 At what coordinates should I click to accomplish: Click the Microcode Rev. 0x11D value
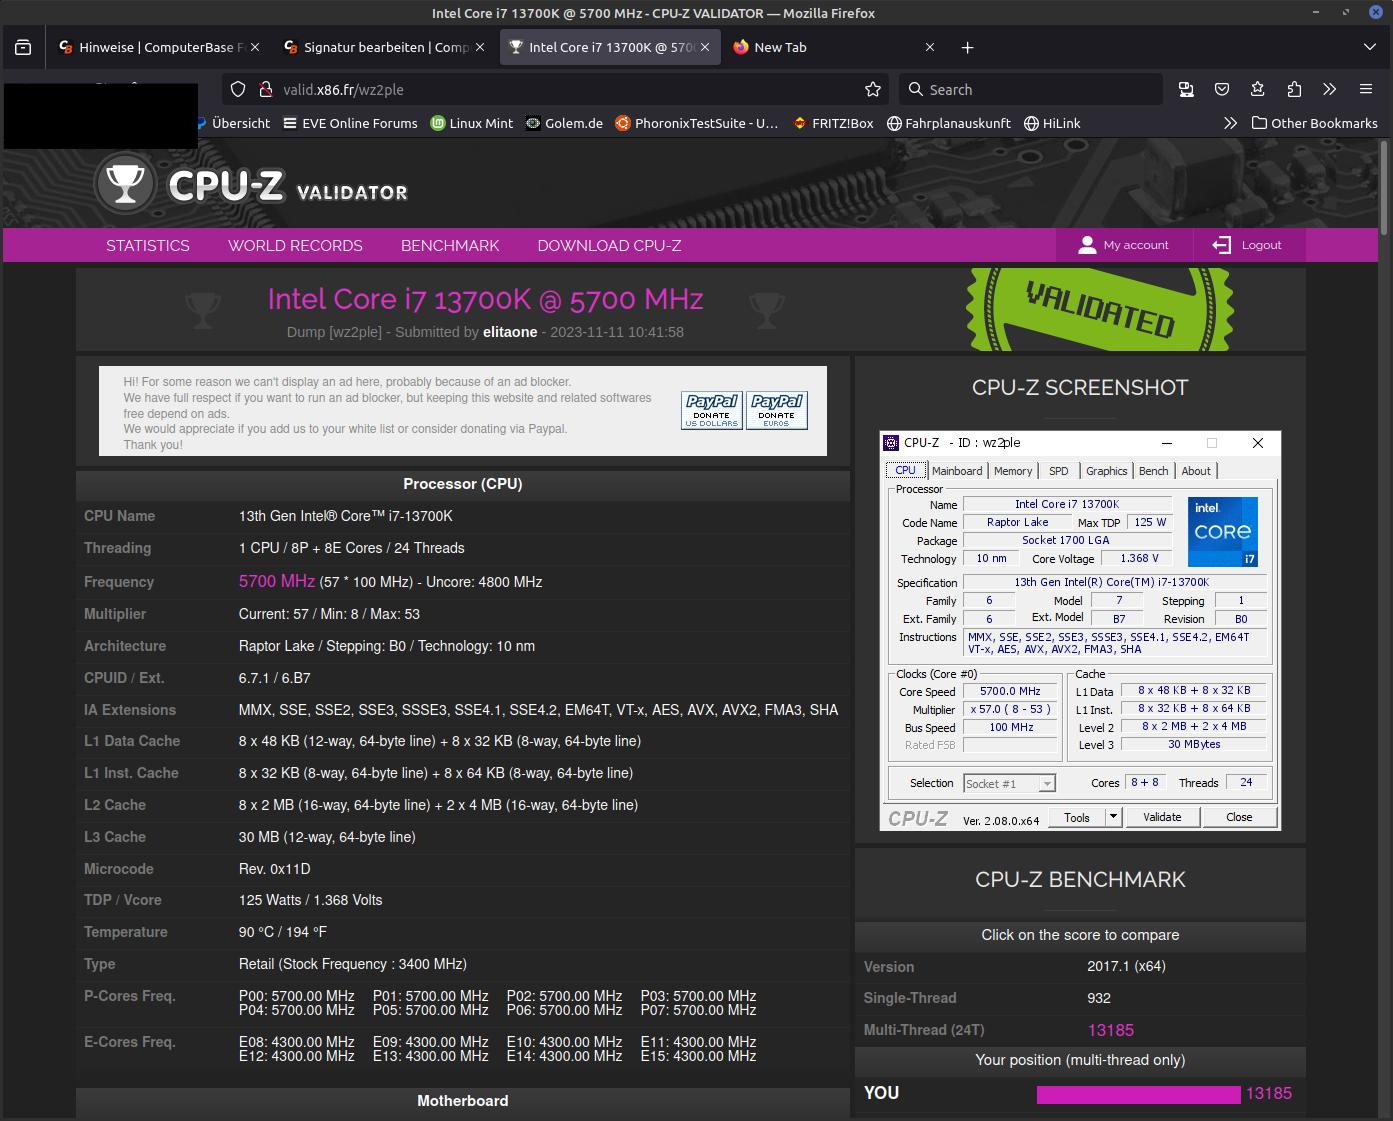coord(275,869)
